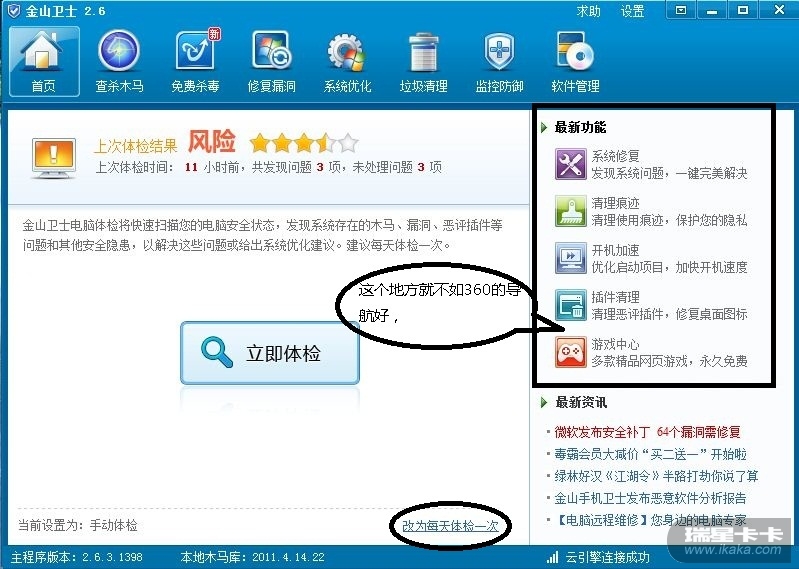The width and height of the screenshot is (799, 569).
Task: Click 云引擎连接成功 status text
Action: point(607,557)
